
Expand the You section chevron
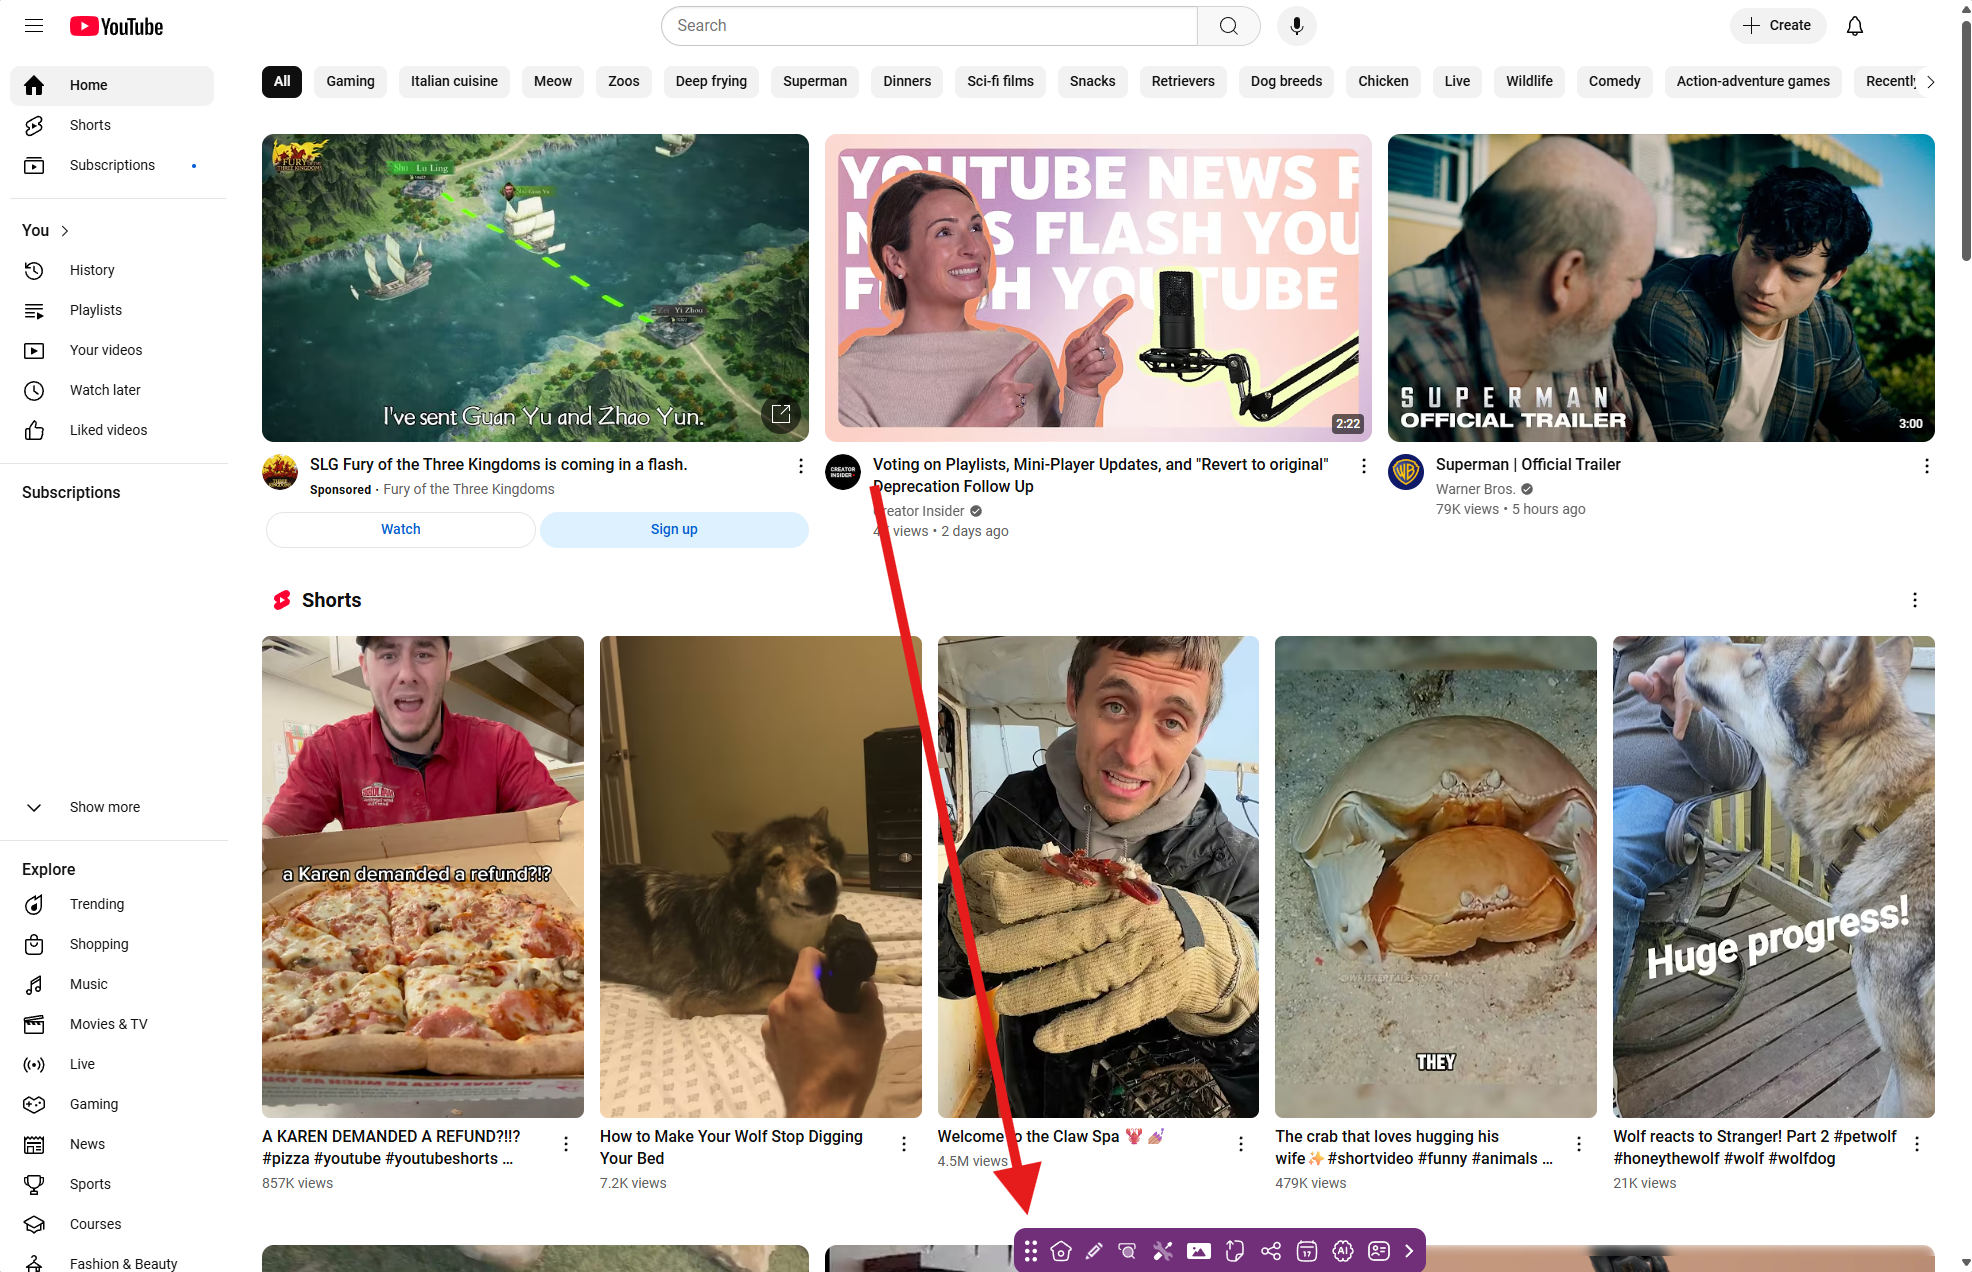(65, 231)
